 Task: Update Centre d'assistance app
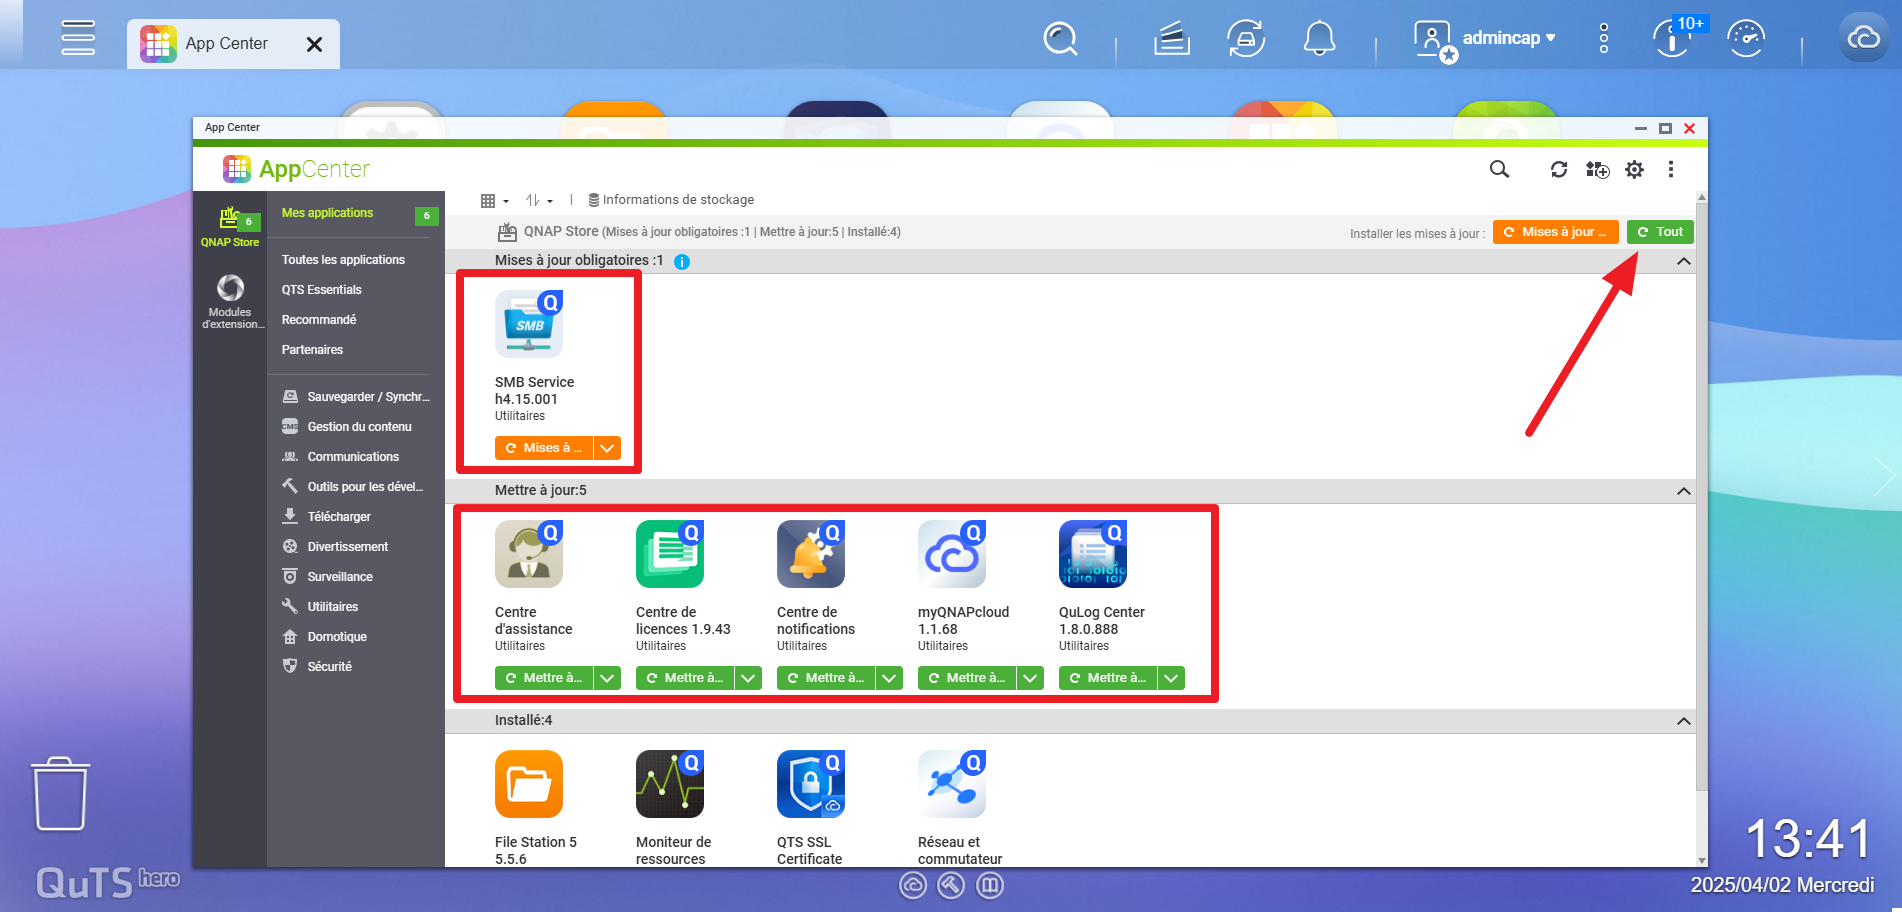point(544,678)
